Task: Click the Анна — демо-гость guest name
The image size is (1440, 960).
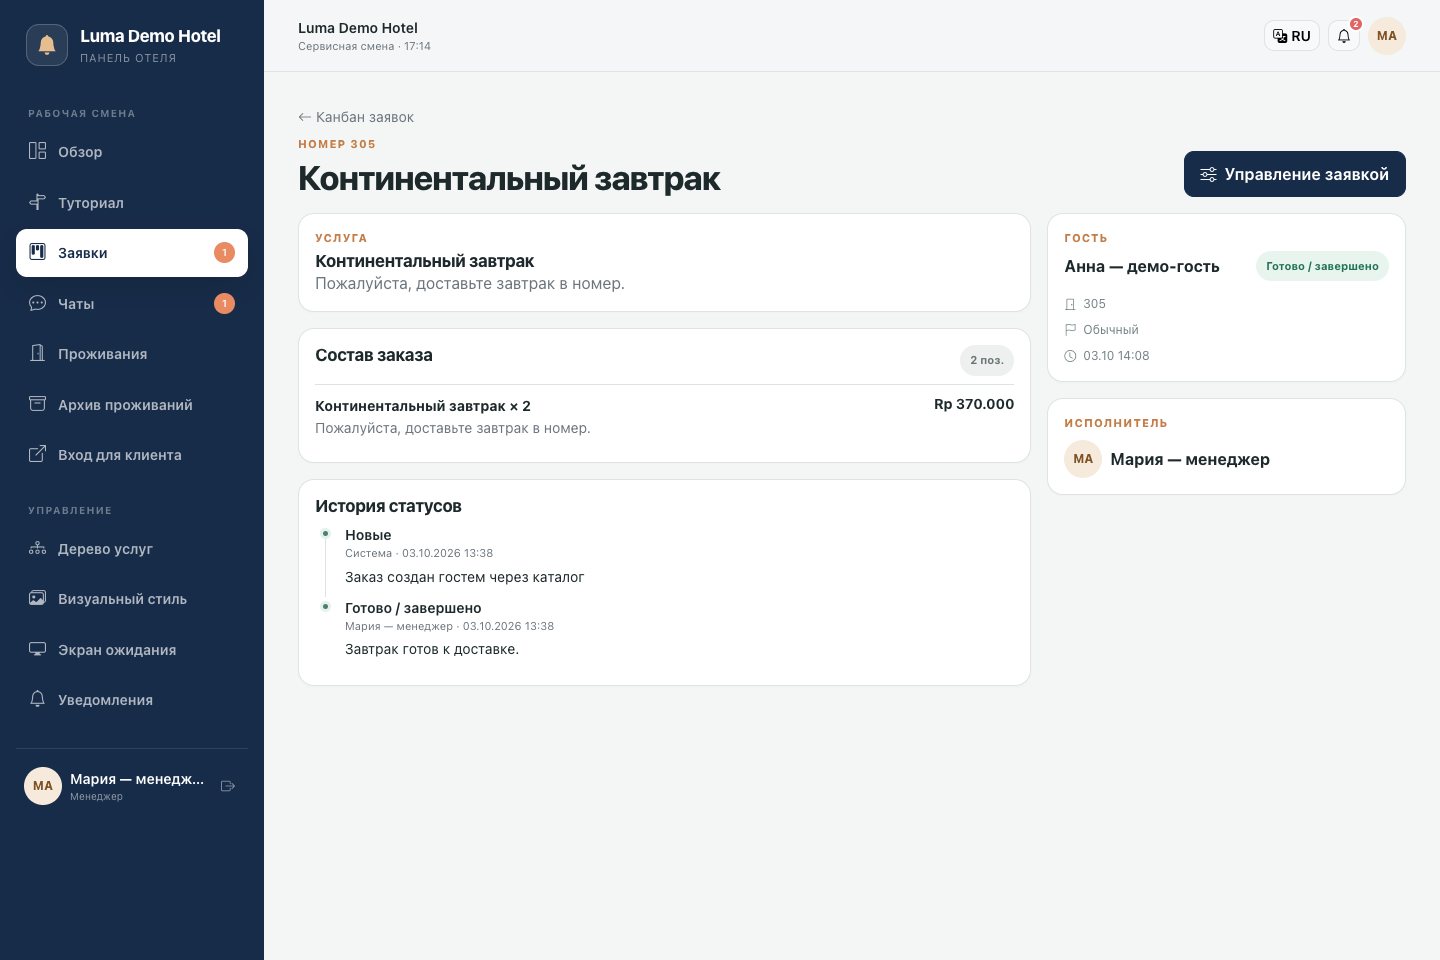Action: coord(1142,266)
